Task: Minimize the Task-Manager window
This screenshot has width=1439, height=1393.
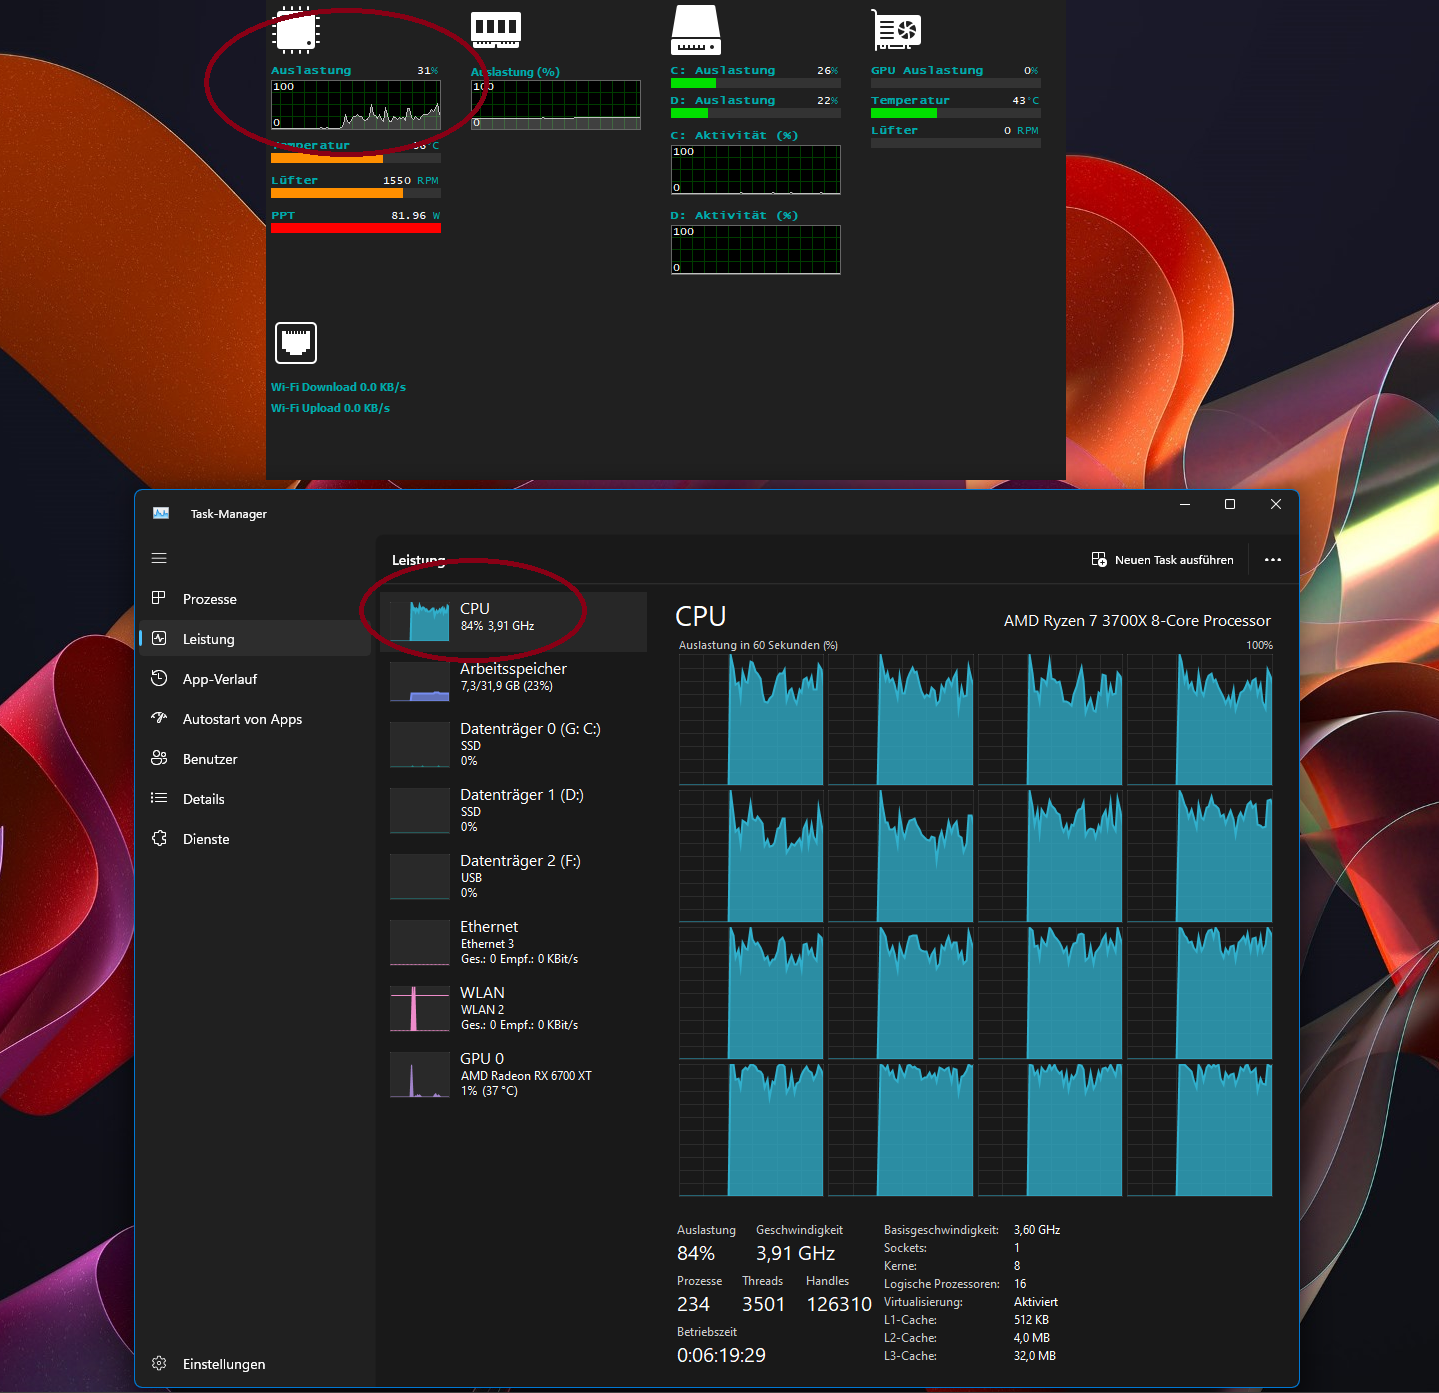Action: click(x=1185, y=504)
